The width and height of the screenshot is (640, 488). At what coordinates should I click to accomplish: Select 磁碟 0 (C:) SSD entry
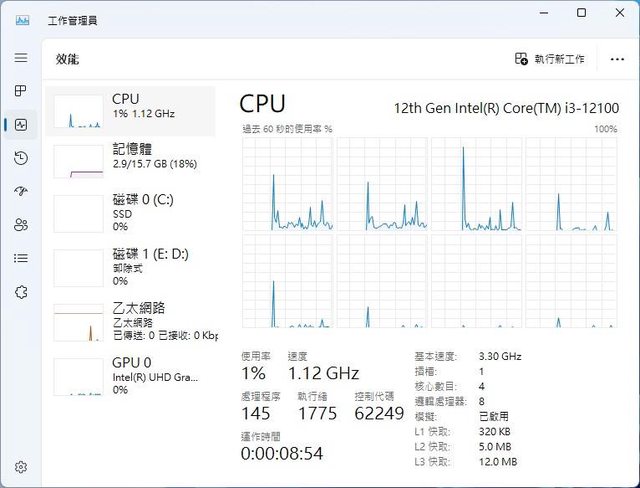pos(130,213)
